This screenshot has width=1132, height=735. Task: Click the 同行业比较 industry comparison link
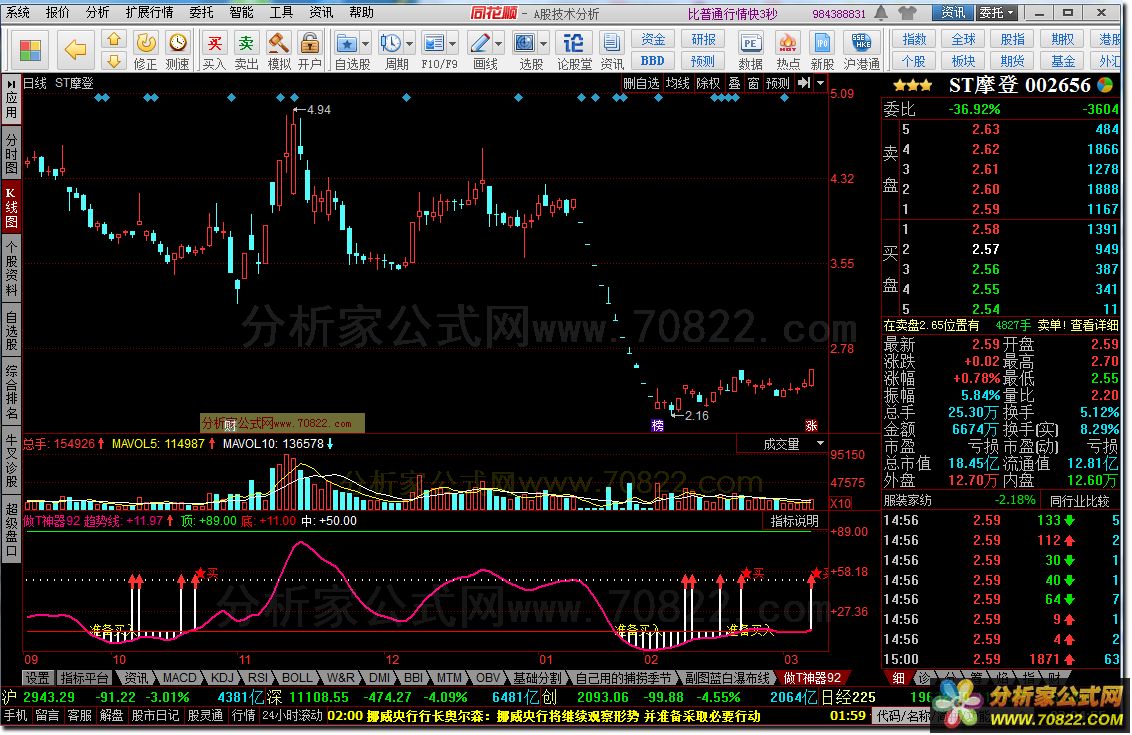[x=1079, y=500]
